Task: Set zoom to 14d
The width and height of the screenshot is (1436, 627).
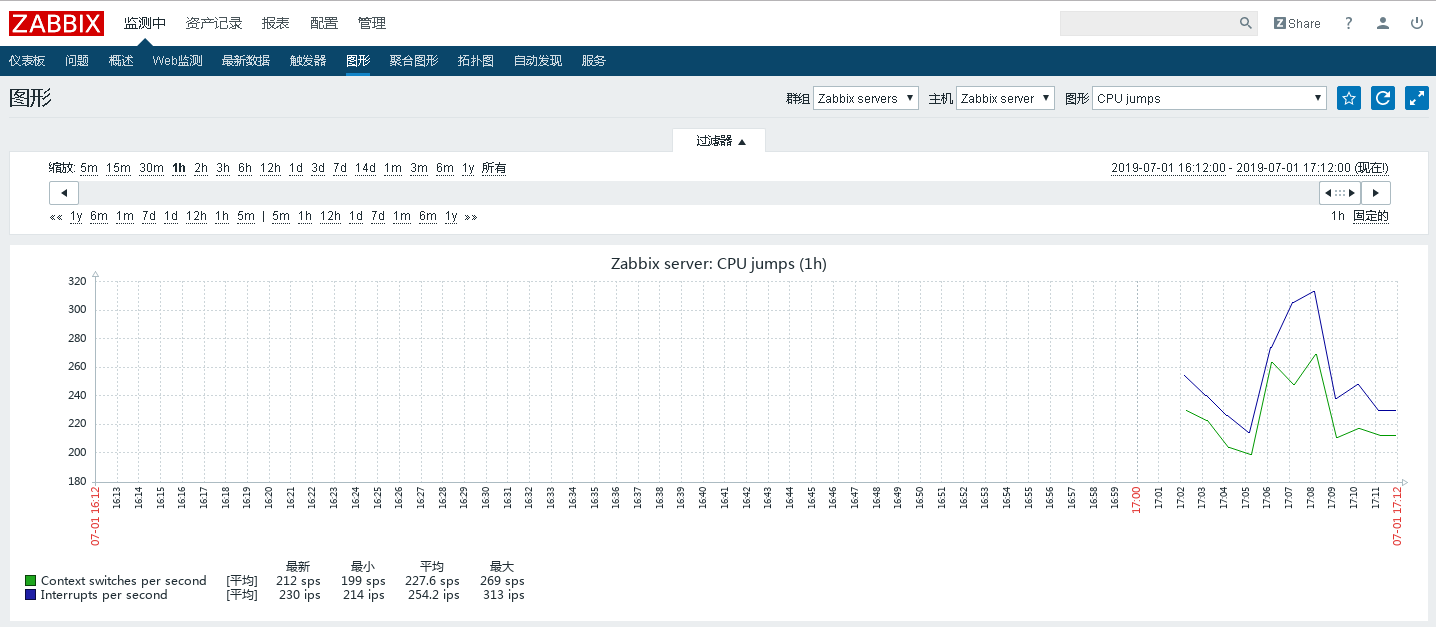Action: [365, 168]
